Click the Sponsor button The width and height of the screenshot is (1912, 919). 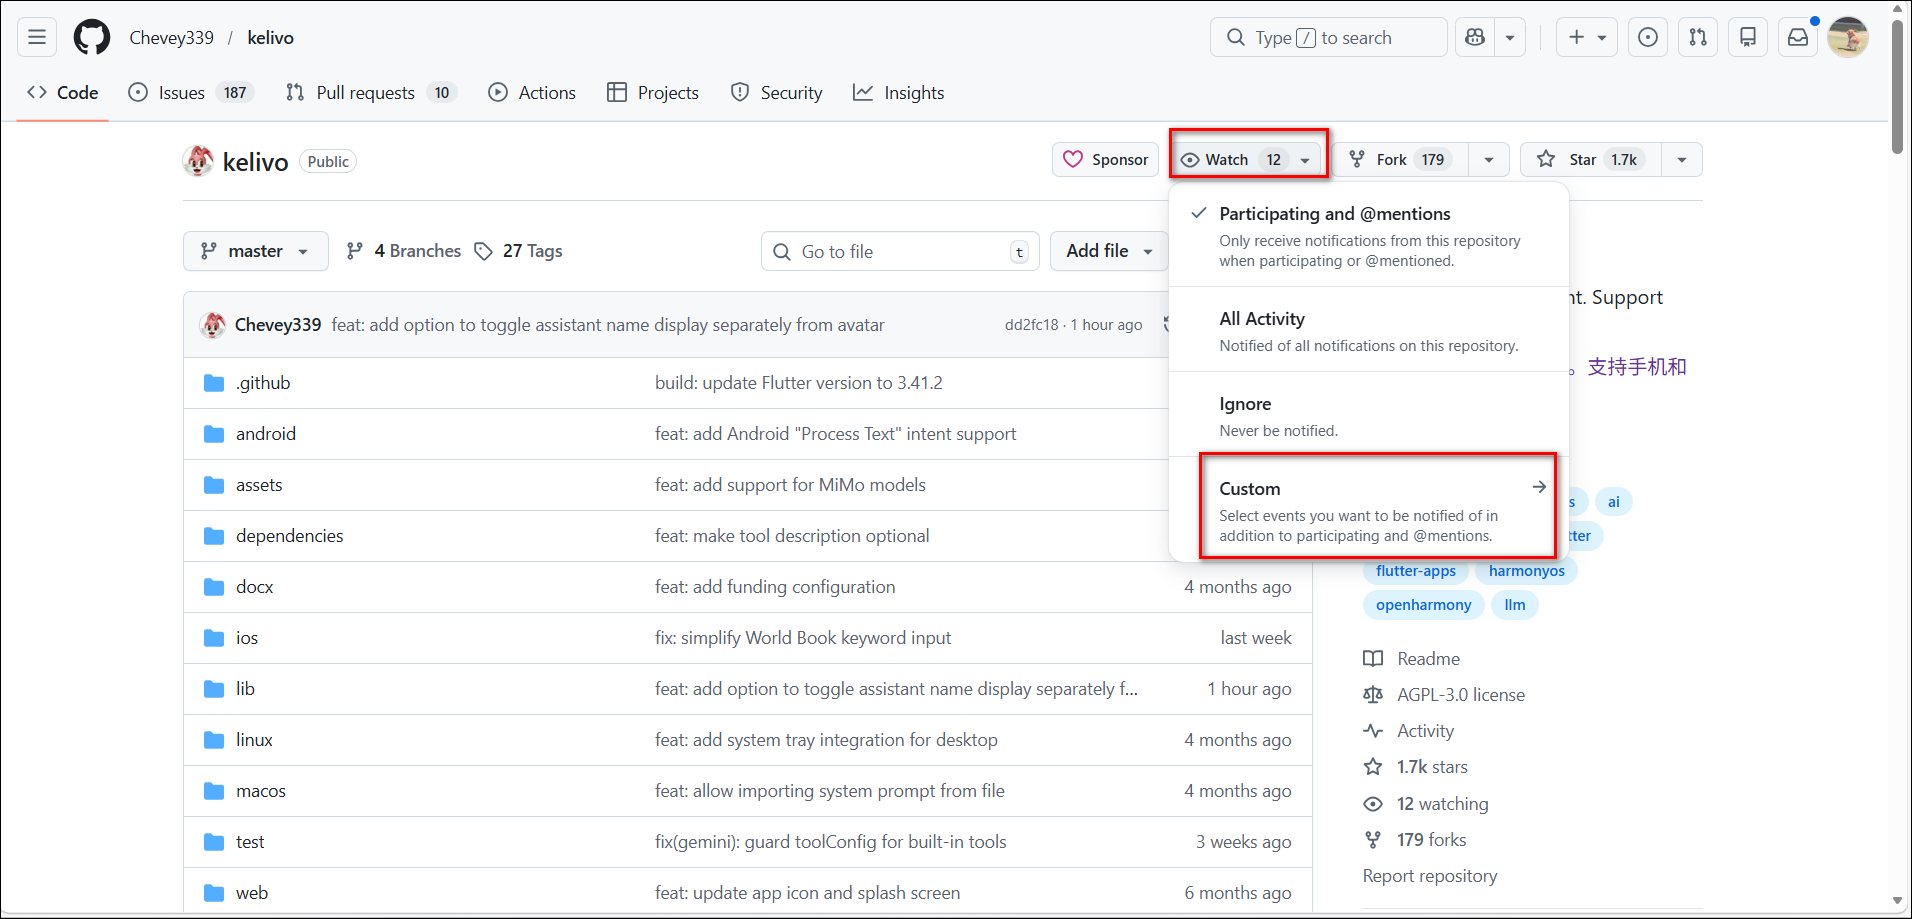(1105, 160)
